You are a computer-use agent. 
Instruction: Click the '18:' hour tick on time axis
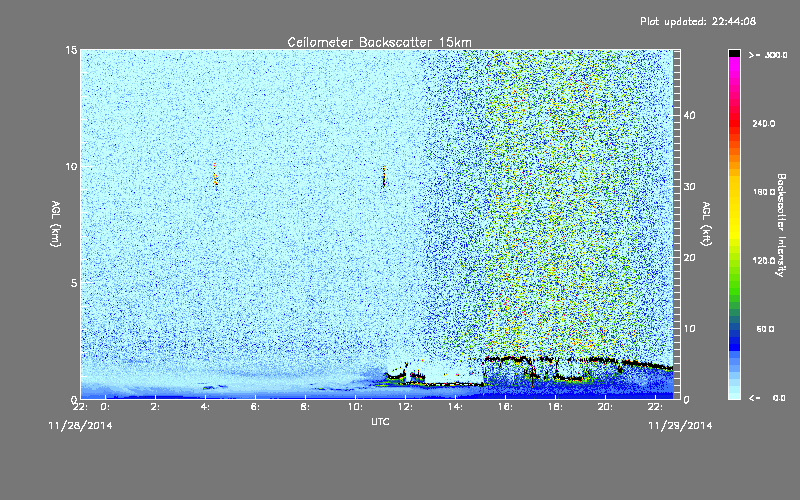[556, 407]
